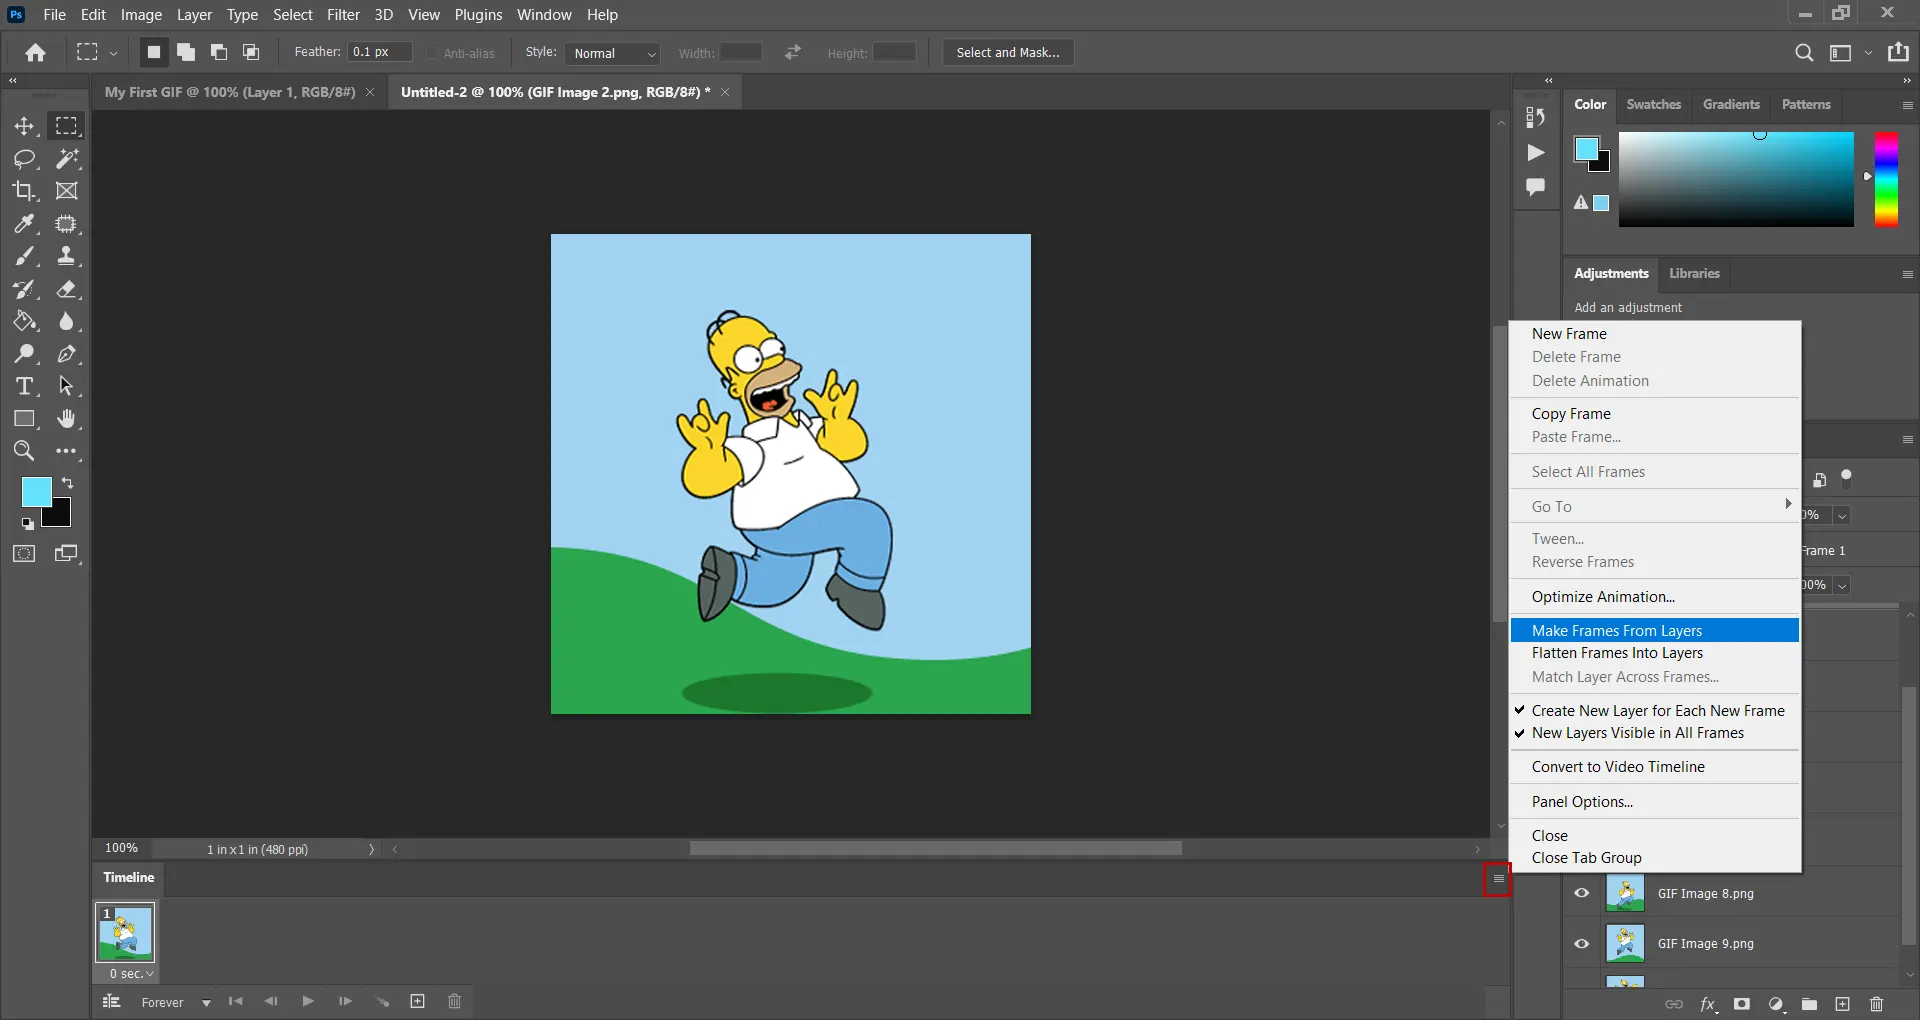Click the Convert to video timeline icon
The height and width of the screenshot is (1020, 1920).
[112, 1001]
